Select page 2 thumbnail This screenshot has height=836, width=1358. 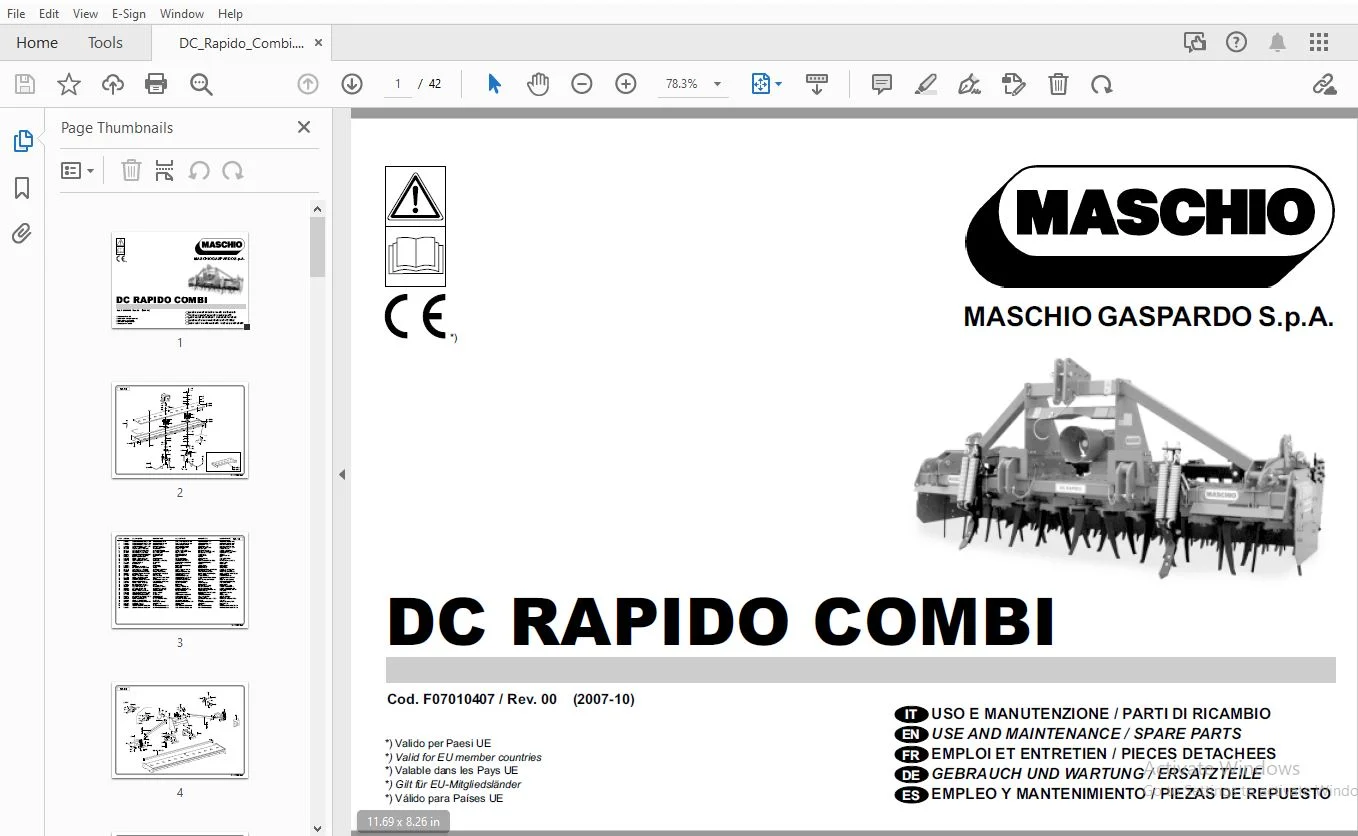180,430
